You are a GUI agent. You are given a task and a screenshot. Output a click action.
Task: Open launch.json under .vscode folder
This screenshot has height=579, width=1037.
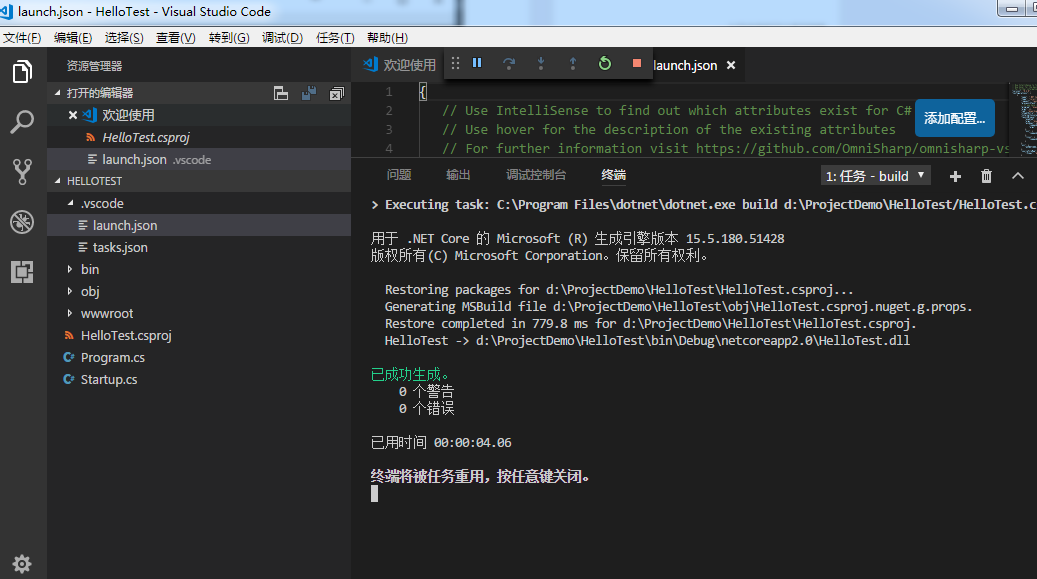click(198, 225)
